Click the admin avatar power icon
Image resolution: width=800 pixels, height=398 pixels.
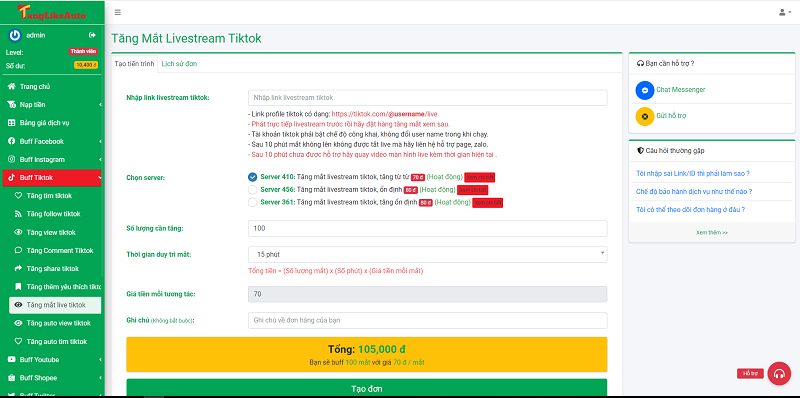click(15, 35)
